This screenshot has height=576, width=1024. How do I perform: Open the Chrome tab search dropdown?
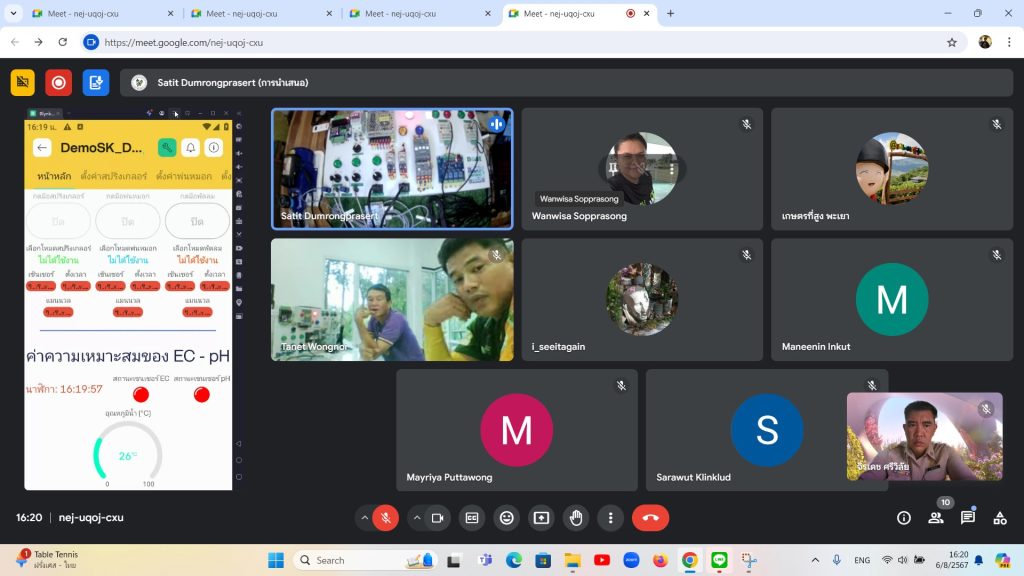[13, 13]
